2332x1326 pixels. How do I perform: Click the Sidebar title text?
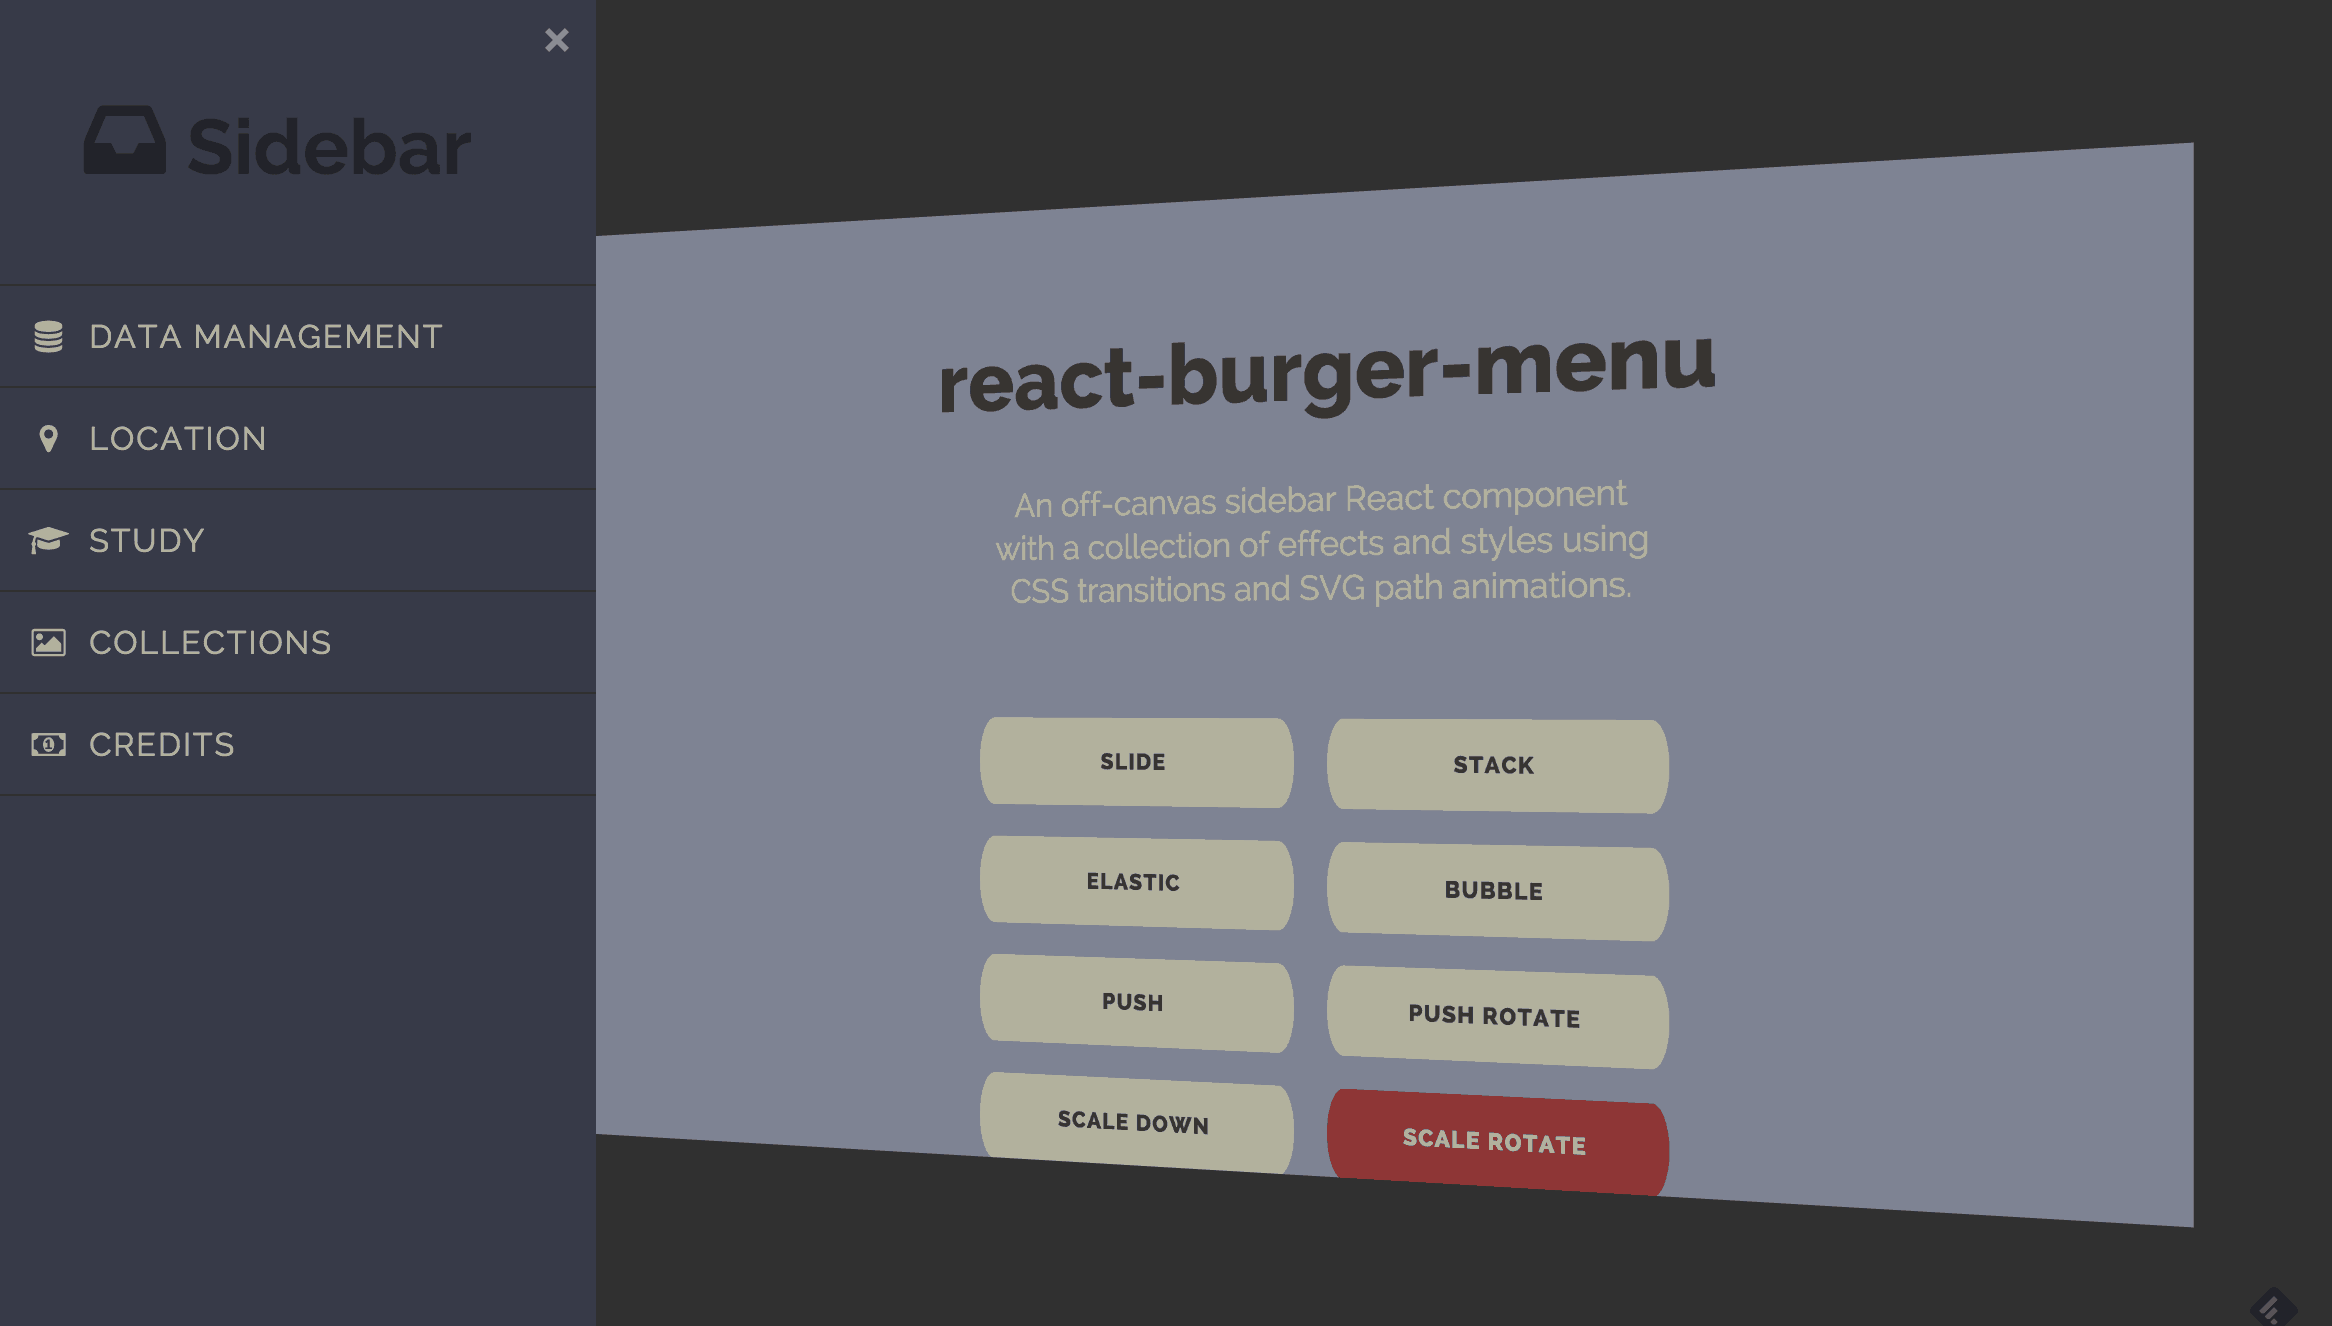coord(329,147)
